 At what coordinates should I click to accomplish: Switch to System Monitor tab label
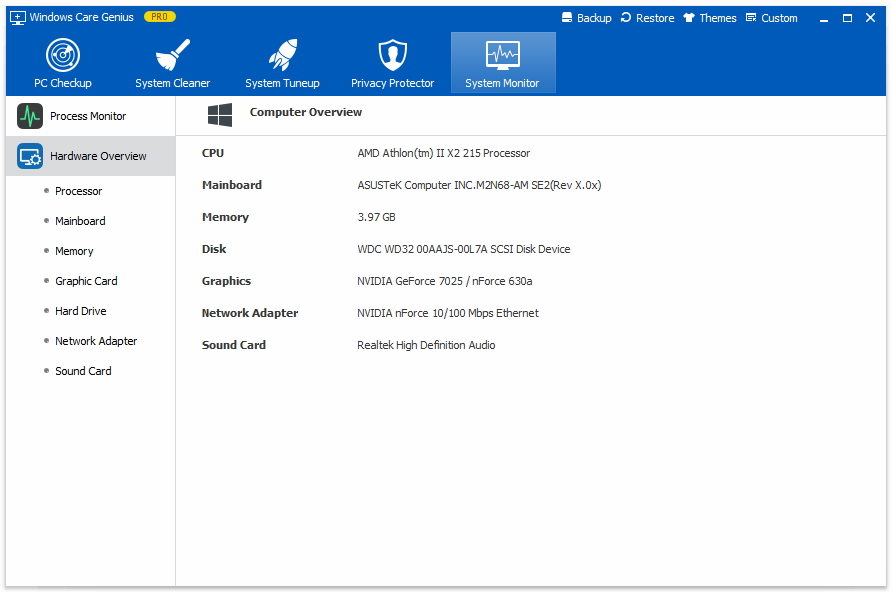tap(502, 83)
